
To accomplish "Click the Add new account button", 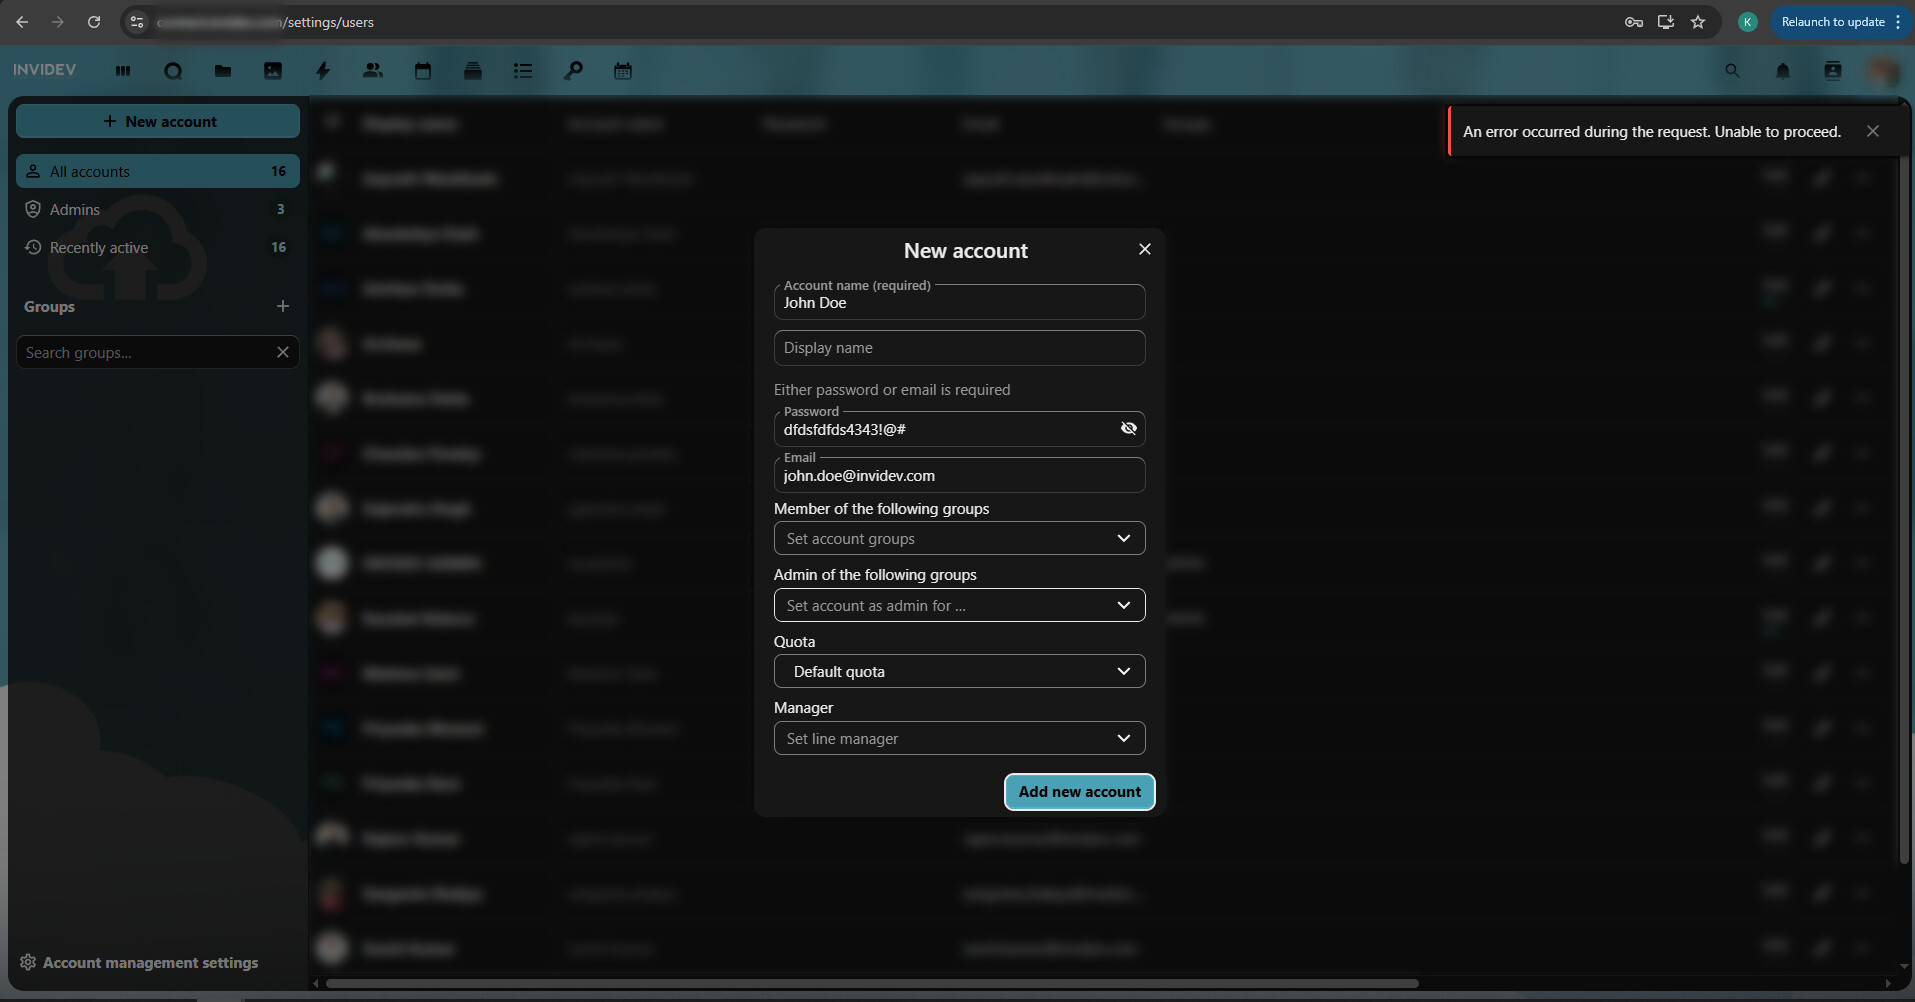I will pos(1079,792).
